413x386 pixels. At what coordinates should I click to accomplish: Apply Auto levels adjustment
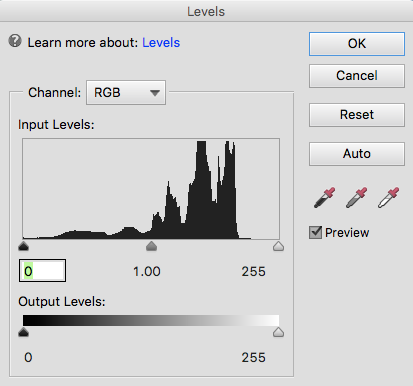(x=357, y=154)
